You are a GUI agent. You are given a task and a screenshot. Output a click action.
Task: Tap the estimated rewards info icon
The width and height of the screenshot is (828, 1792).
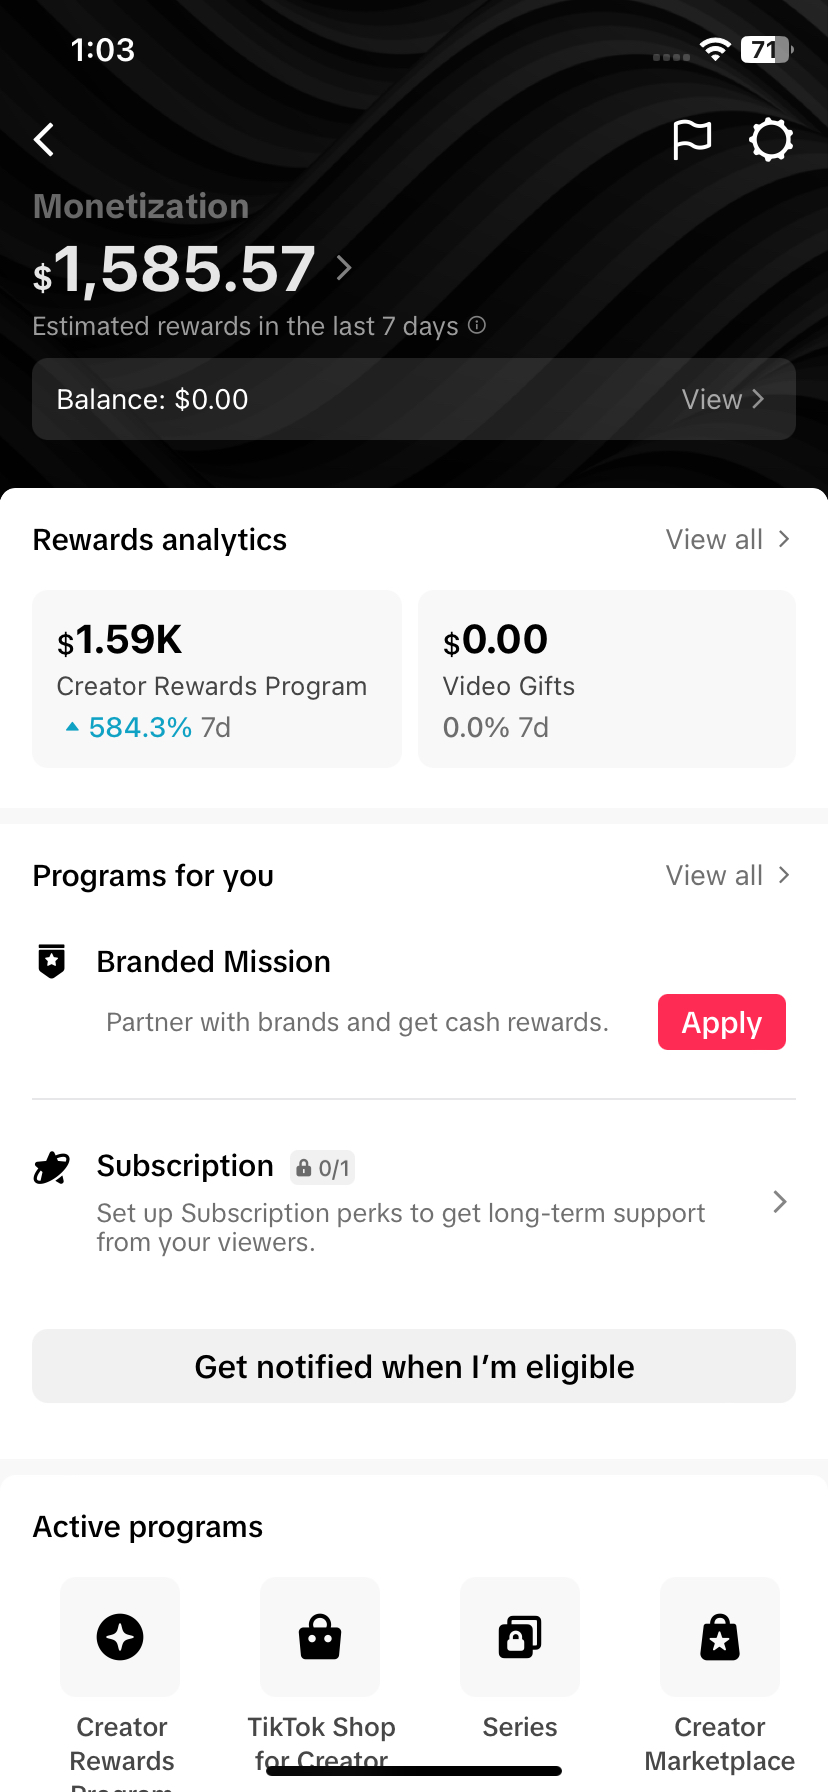click(x=477, y=325)
